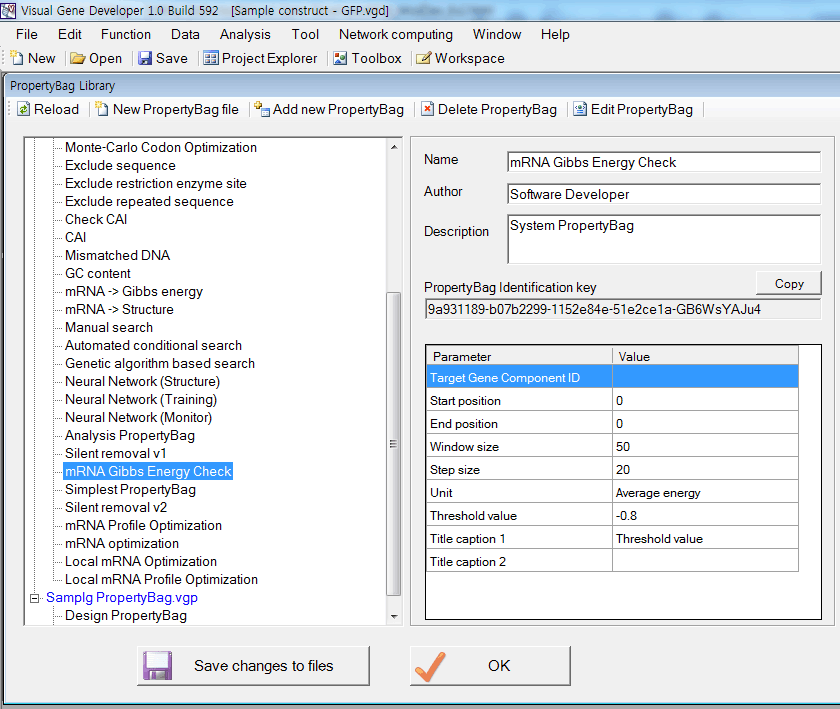
Task: Click the Window size value 50
Action: click(705, 446)
